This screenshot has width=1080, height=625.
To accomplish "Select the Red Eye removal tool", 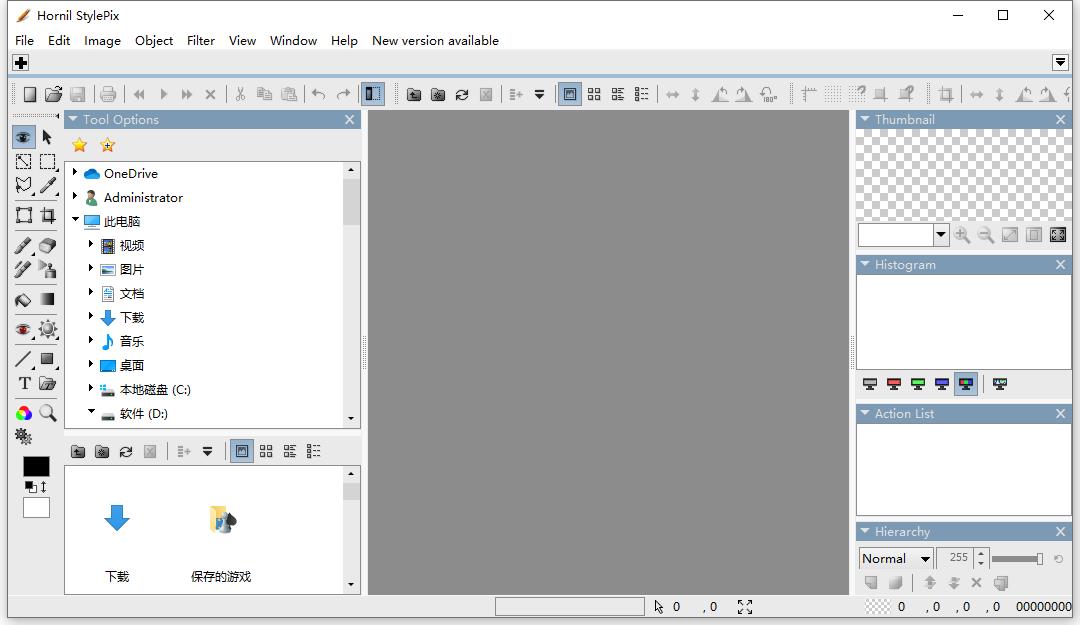I will pos(24,329).
